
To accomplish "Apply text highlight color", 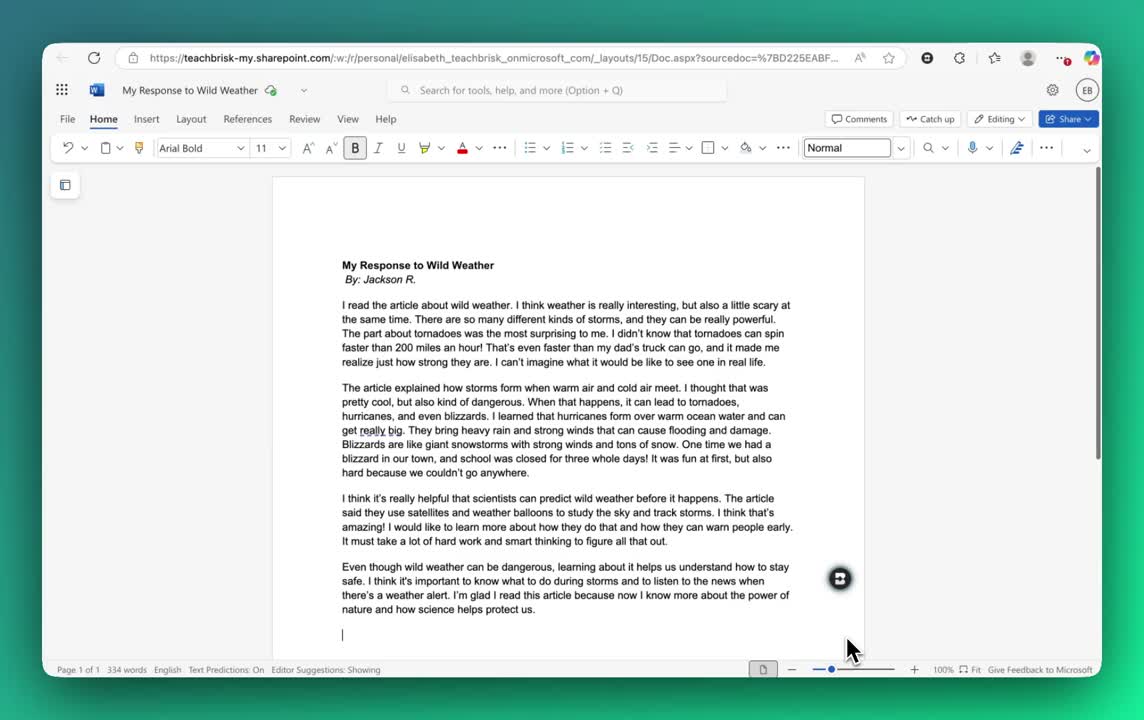I will tap(425, 148).
